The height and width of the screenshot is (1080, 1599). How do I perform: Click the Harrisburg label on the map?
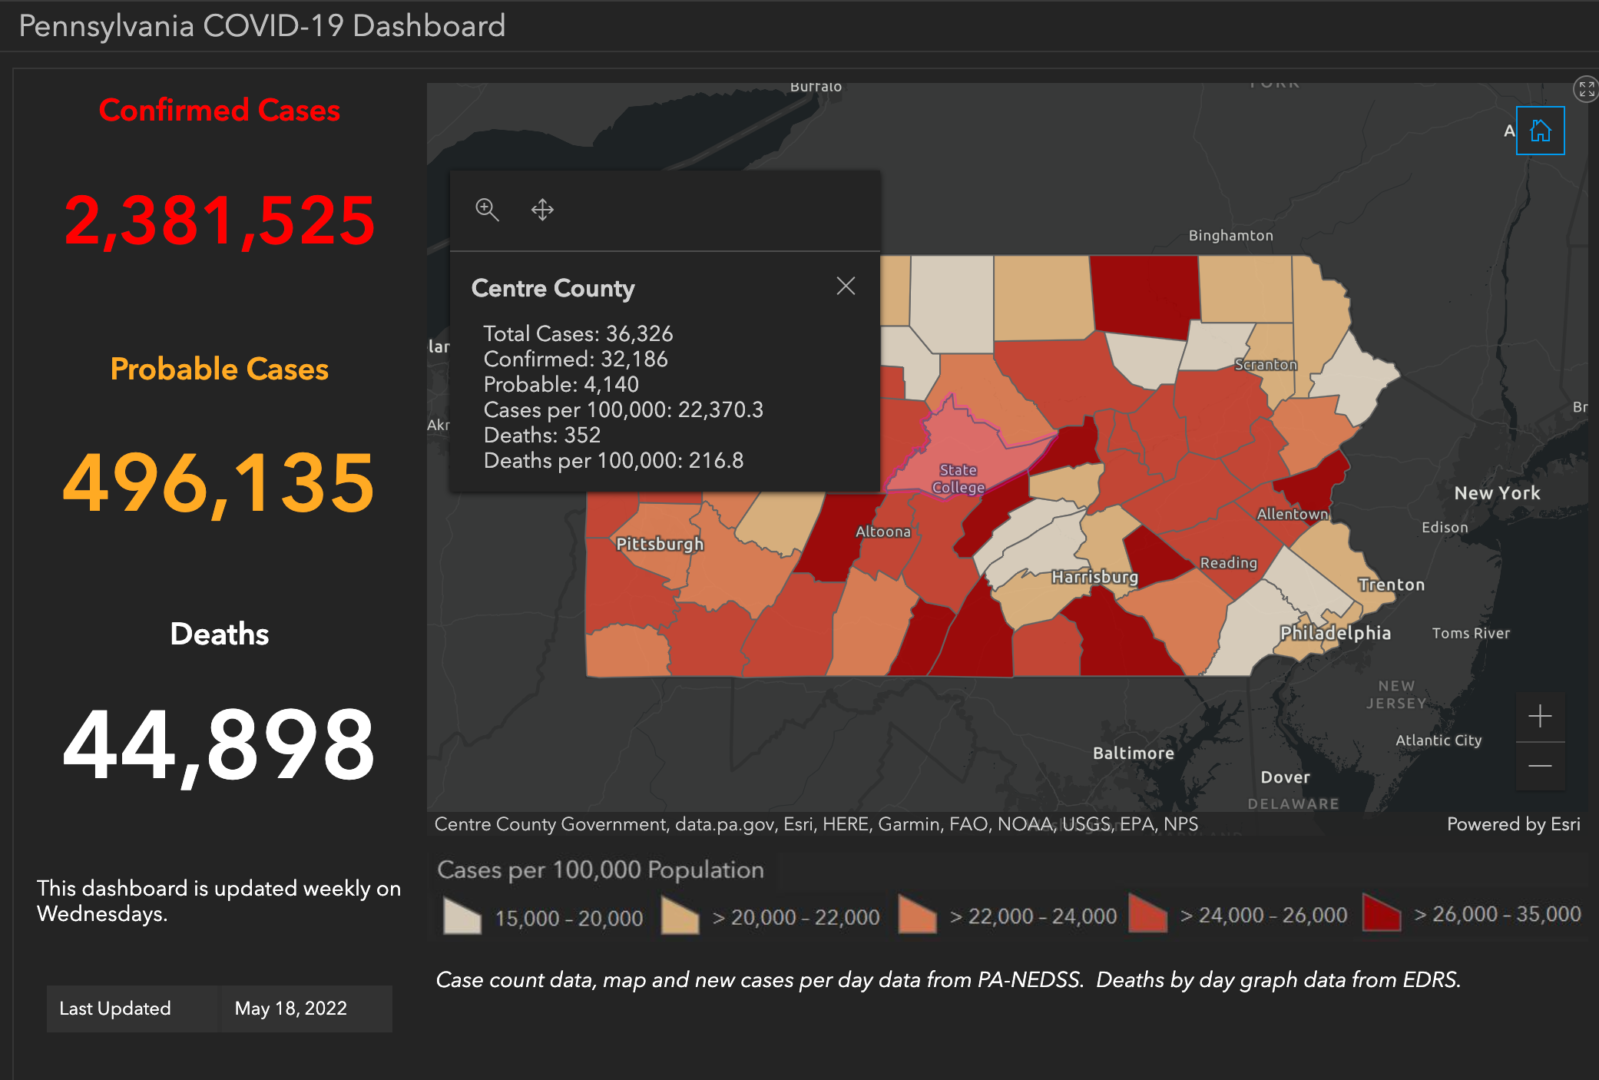(x=1095, y=577)
